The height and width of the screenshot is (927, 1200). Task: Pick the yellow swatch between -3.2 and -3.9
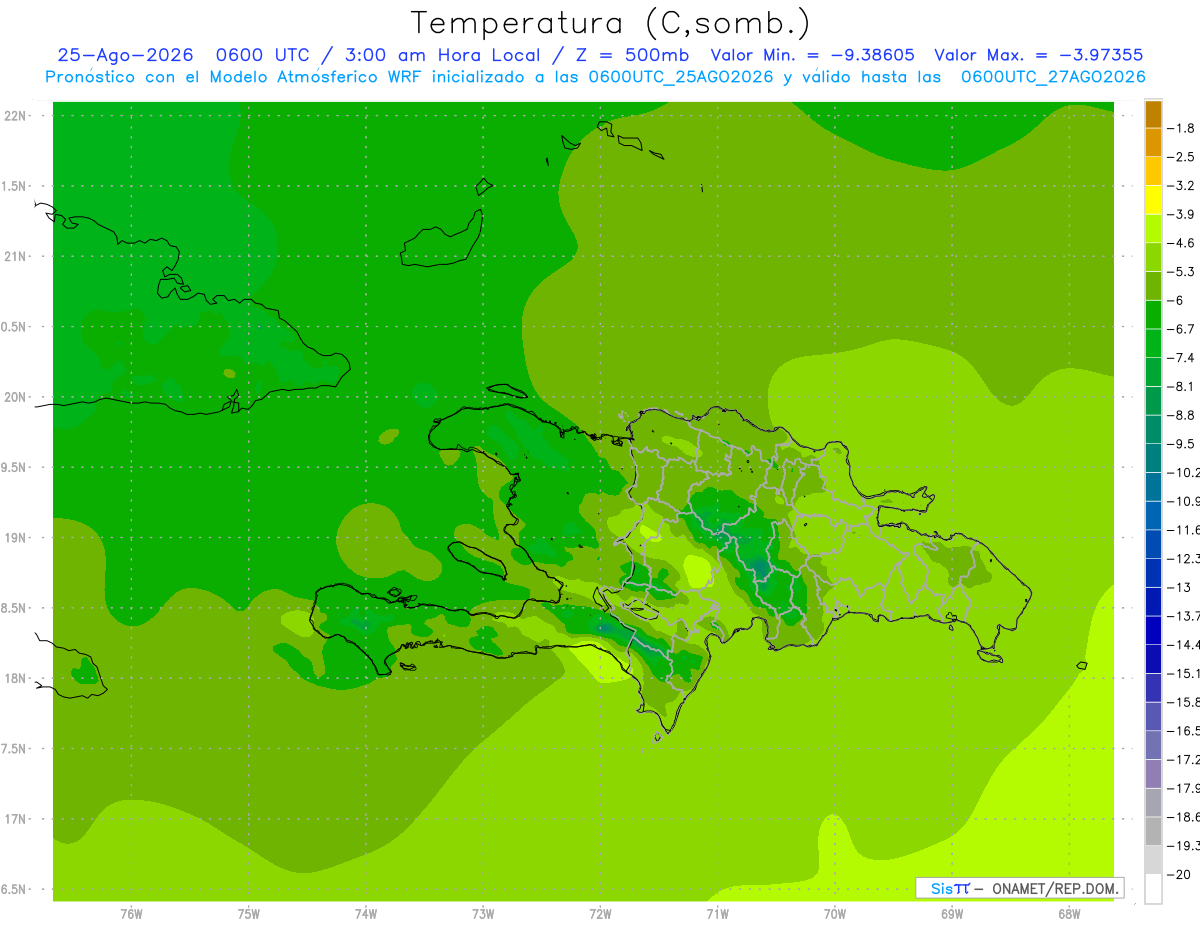(x=1153, y=200)
